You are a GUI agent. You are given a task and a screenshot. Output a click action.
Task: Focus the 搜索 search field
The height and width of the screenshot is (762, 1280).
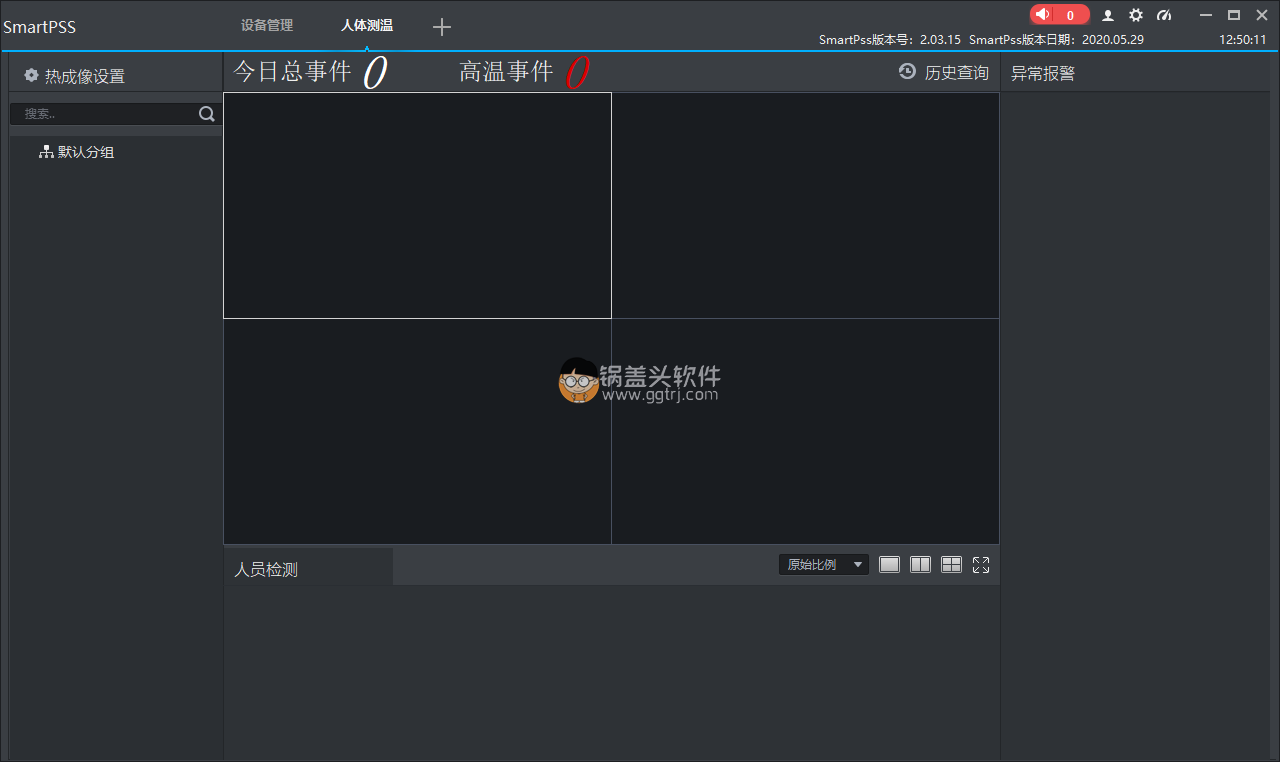(103, 114)
